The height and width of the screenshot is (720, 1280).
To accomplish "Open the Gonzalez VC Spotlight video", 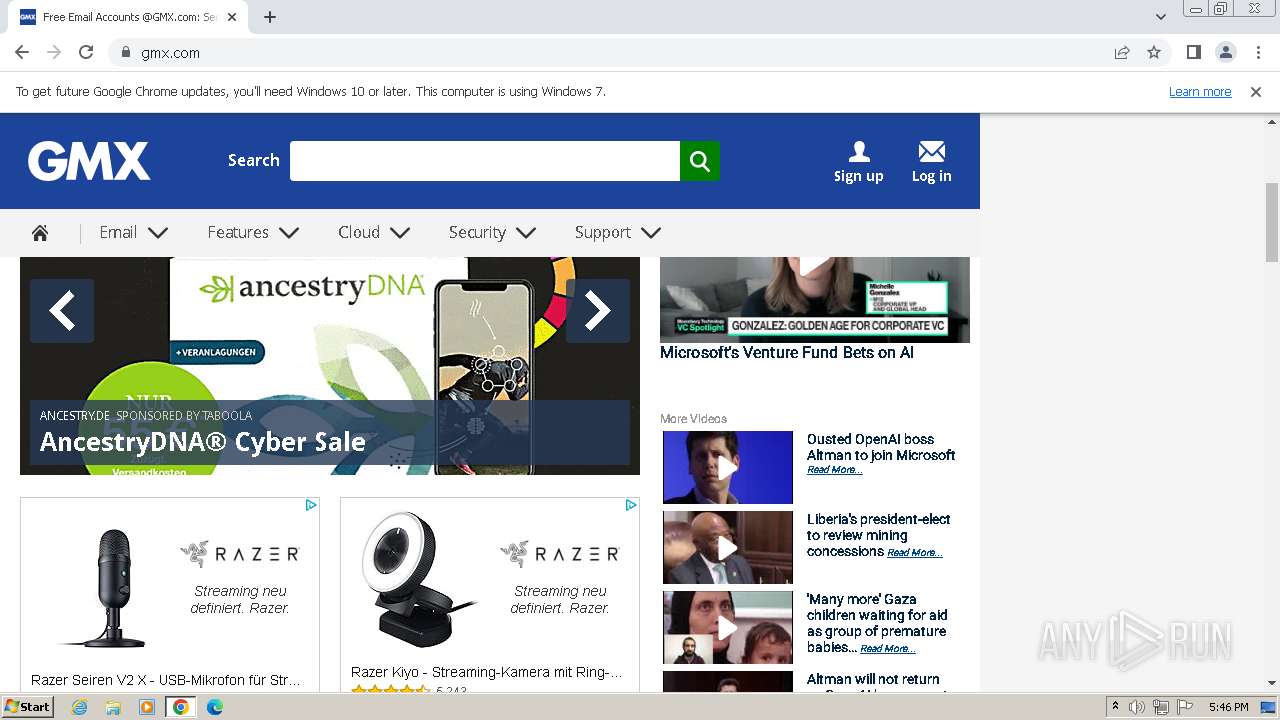I will (815, 299).
